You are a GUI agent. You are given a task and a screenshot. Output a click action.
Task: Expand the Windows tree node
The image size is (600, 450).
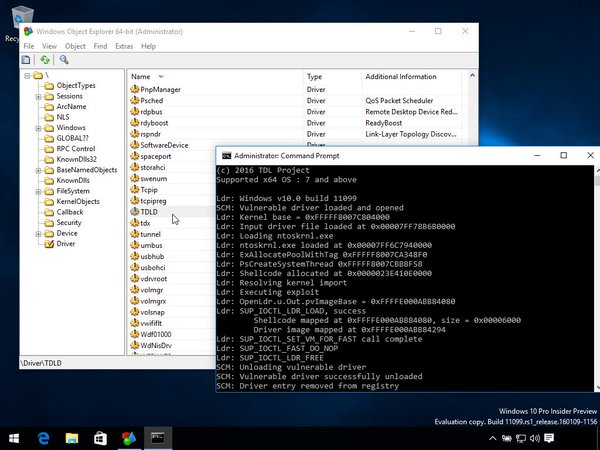38,128
